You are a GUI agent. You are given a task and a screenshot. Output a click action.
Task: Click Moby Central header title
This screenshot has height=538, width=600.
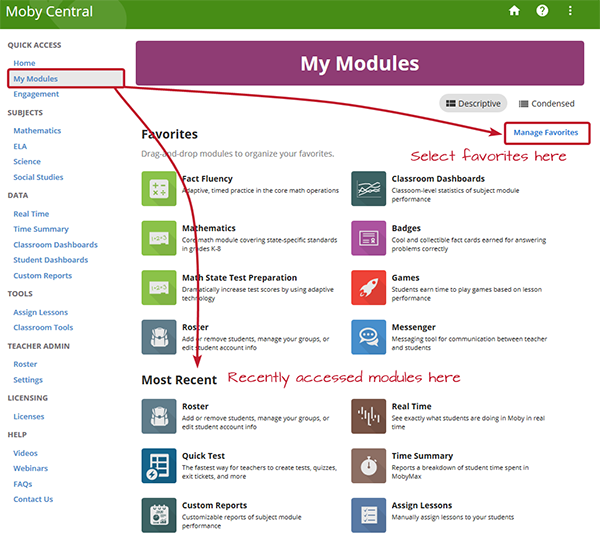coord(49,11)
